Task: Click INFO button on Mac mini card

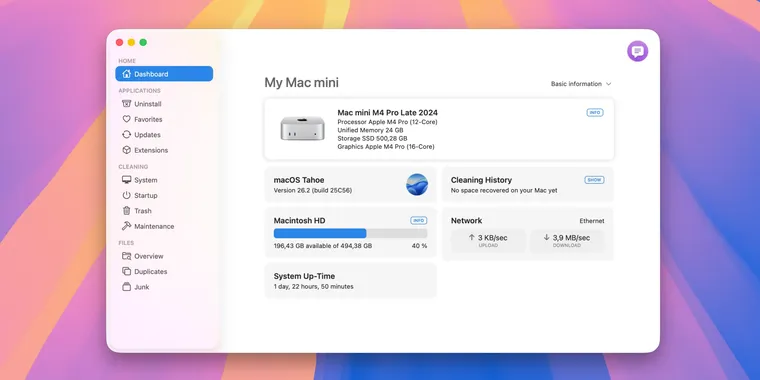Action: [595, 112]
